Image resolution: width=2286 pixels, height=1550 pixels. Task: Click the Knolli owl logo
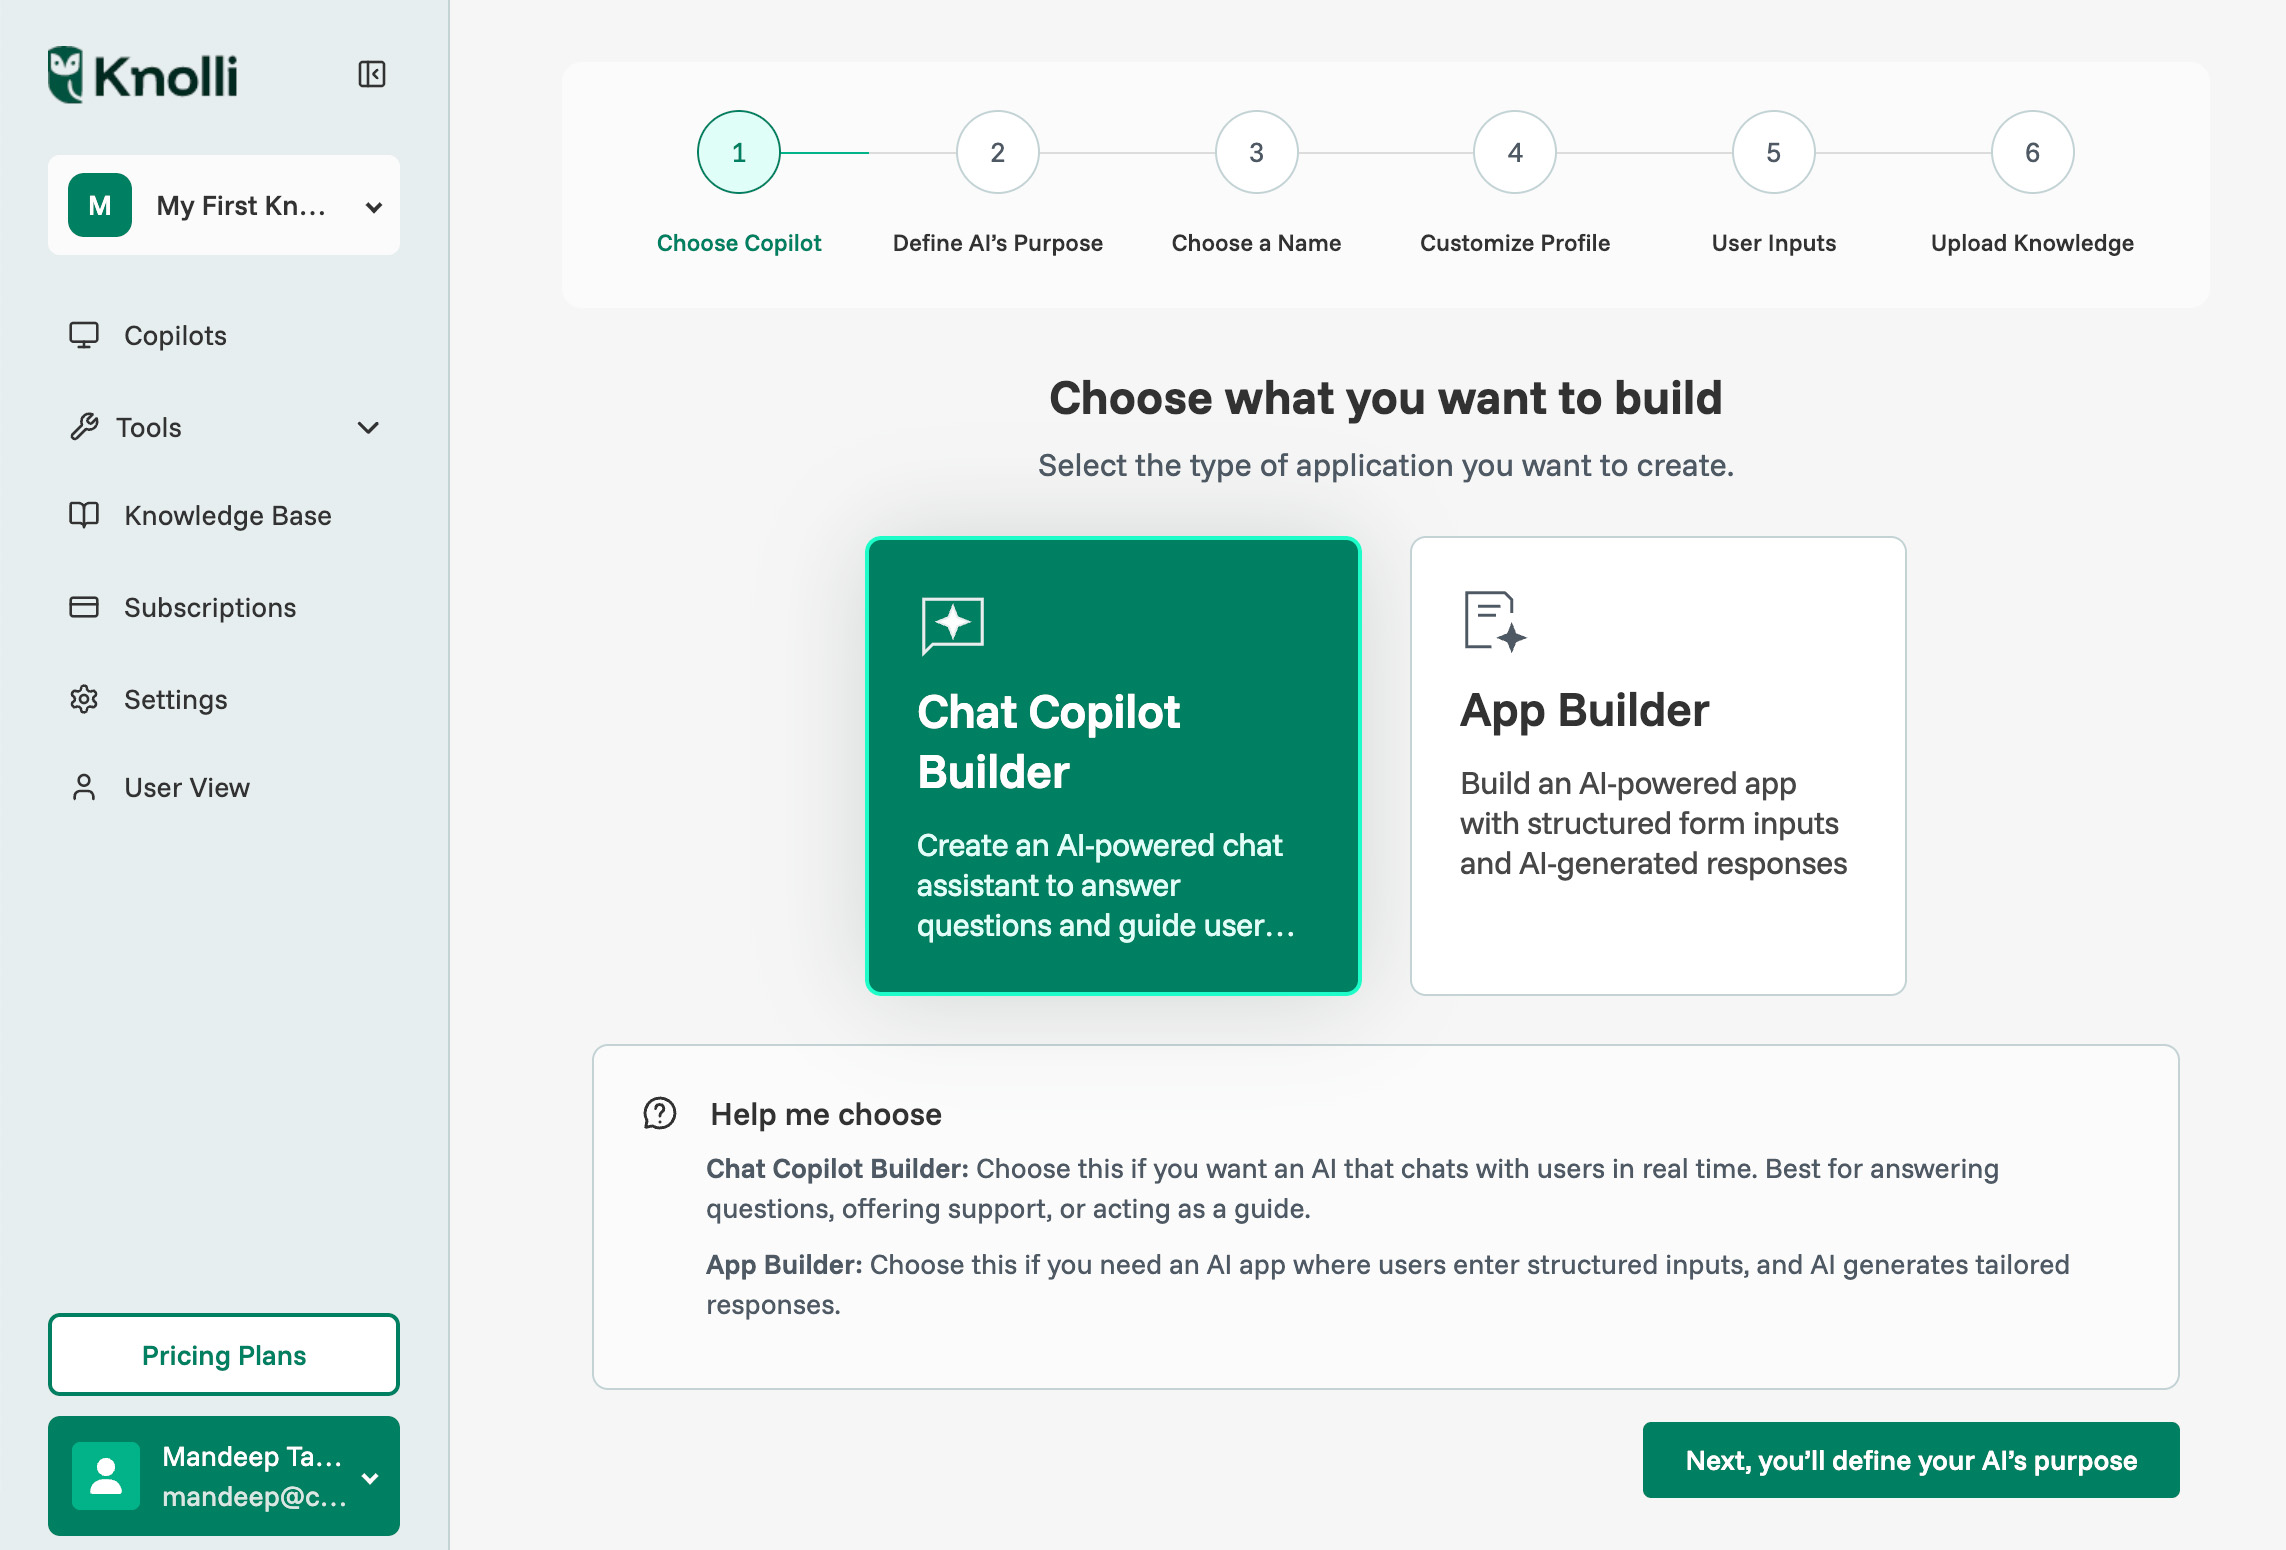click(66, 74)
